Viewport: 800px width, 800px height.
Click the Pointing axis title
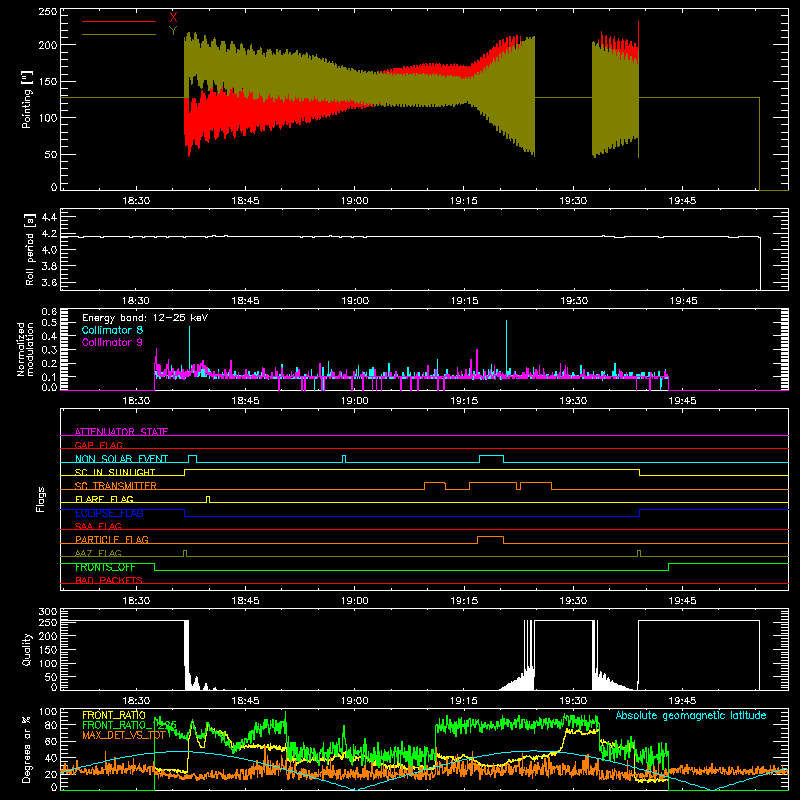click(27, 99)
